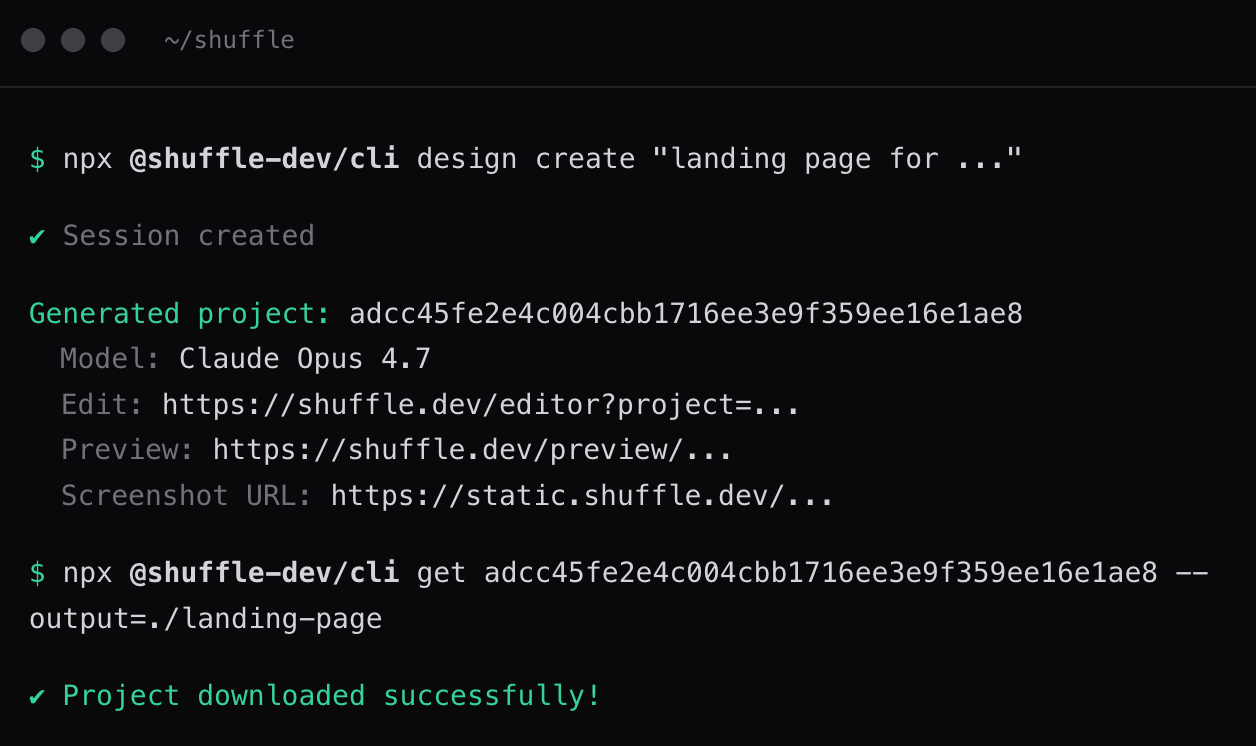Open the static.shuffle.dev screenshot URL
The image size is (1256, 746).
click(x=582, y=495)
